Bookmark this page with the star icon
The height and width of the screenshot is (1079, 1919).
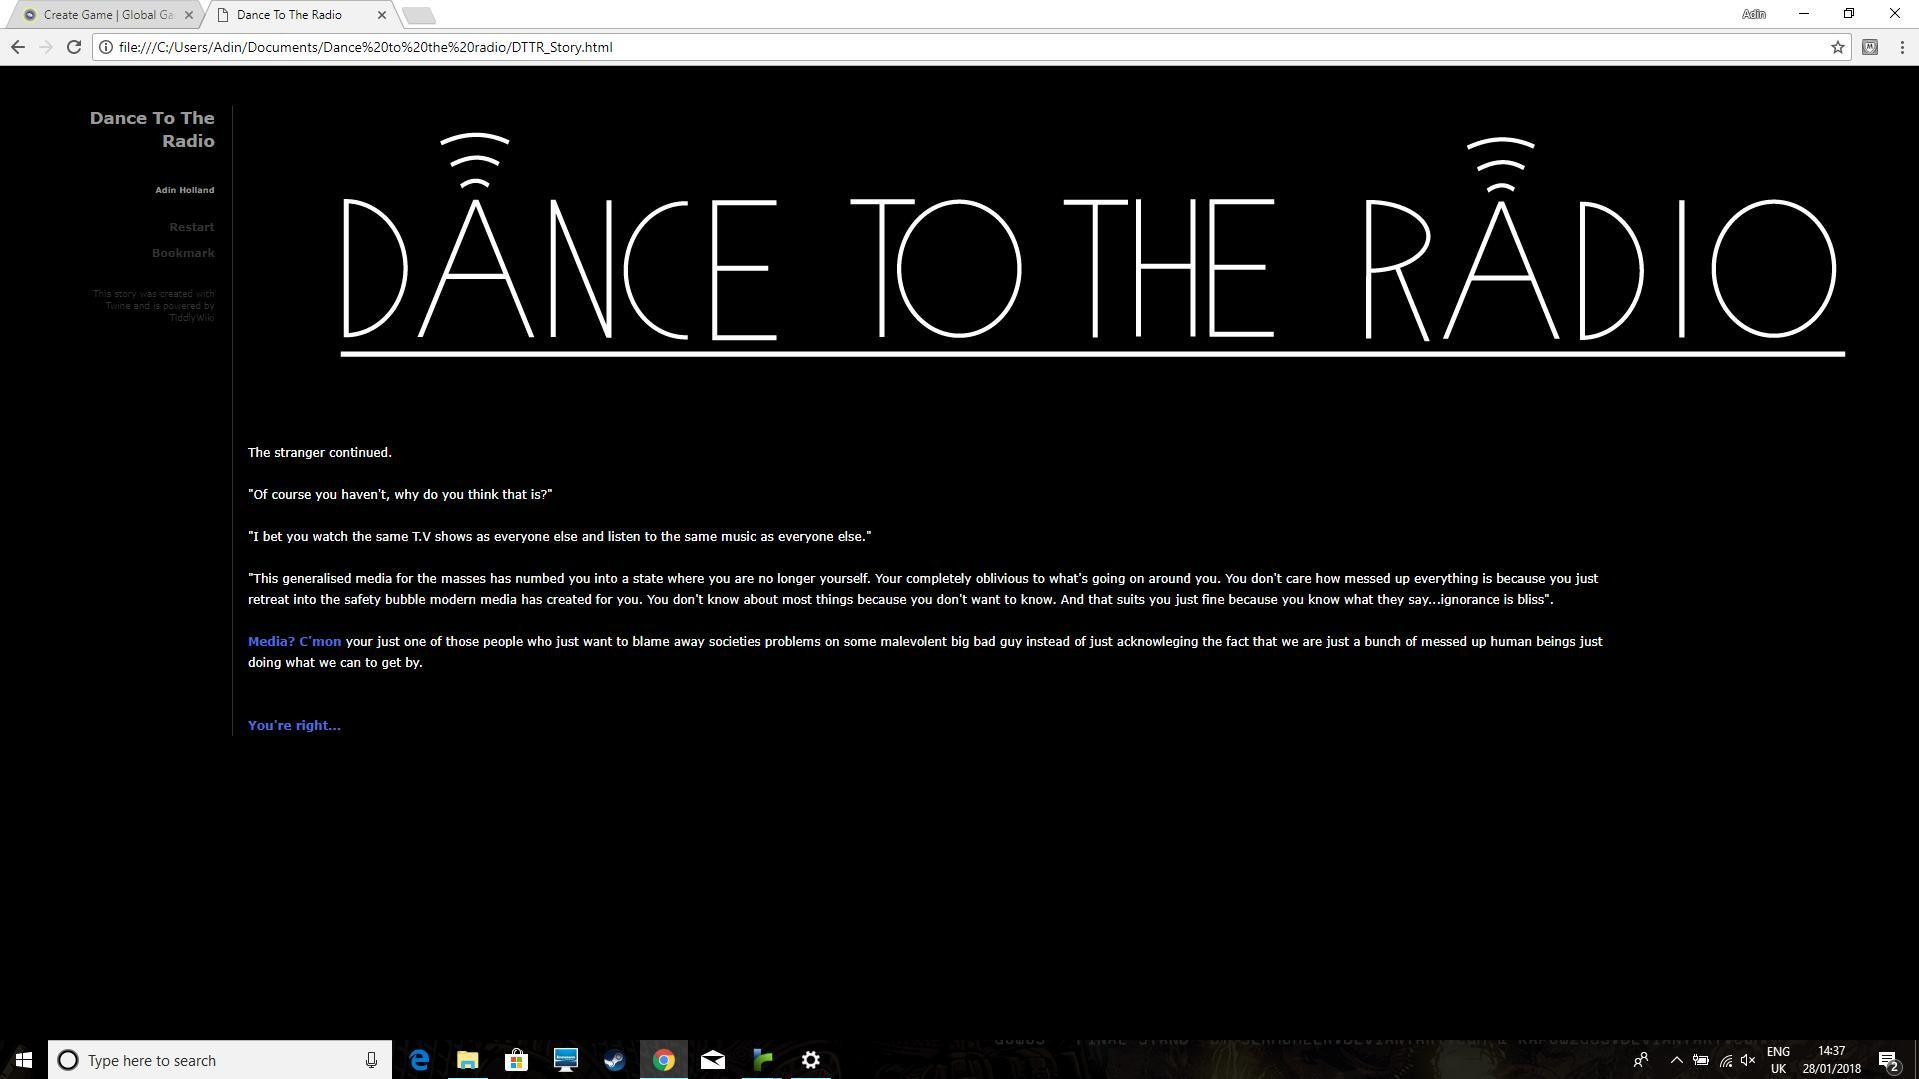1837,47
